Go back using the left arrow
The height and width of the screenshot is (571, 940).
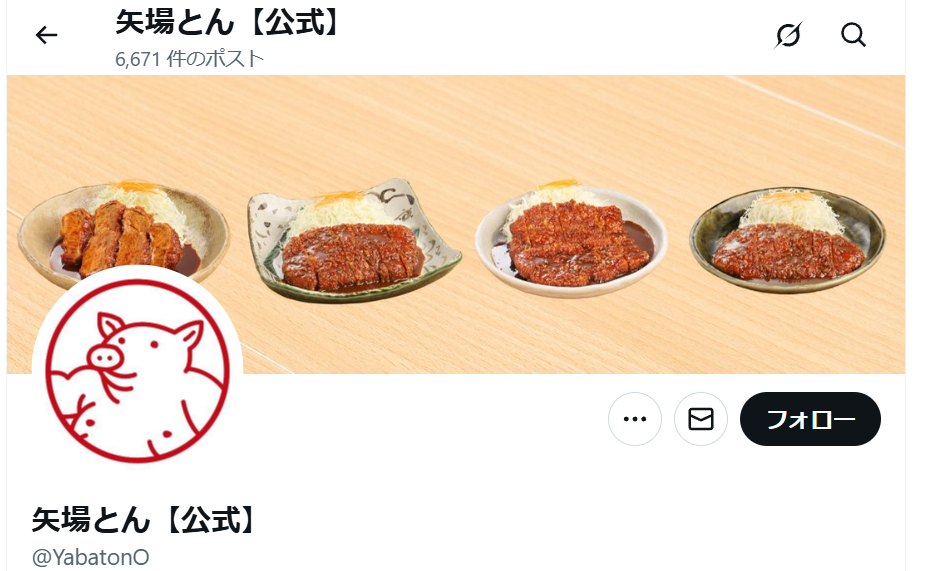(x=46, y=35)
